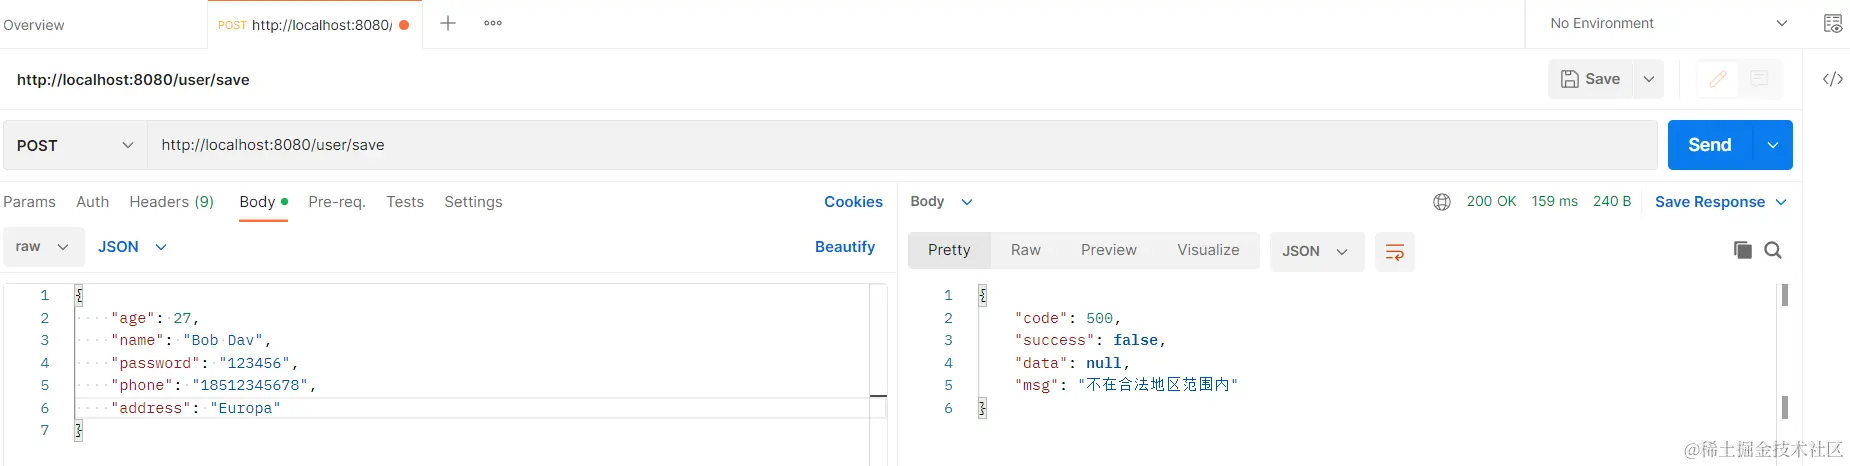Image resolution: width=1850 pixels, height=466 pixels.
Task: Click the pencil edit icon
Action: tap(1718, 79)
